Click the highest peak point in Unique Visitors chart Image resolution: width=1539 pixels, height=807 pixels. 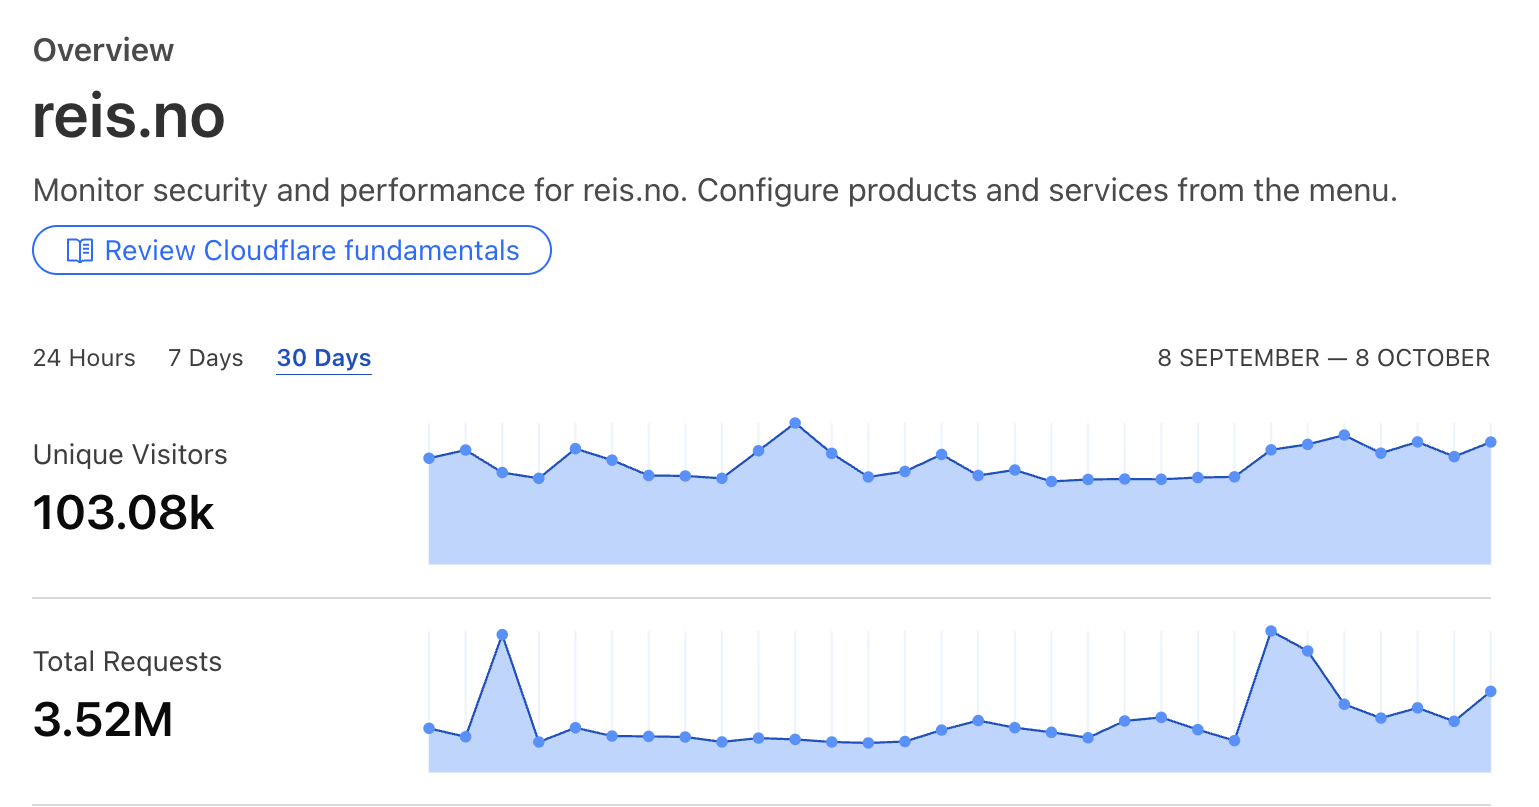pyautogui.click(x=795, y=423)
